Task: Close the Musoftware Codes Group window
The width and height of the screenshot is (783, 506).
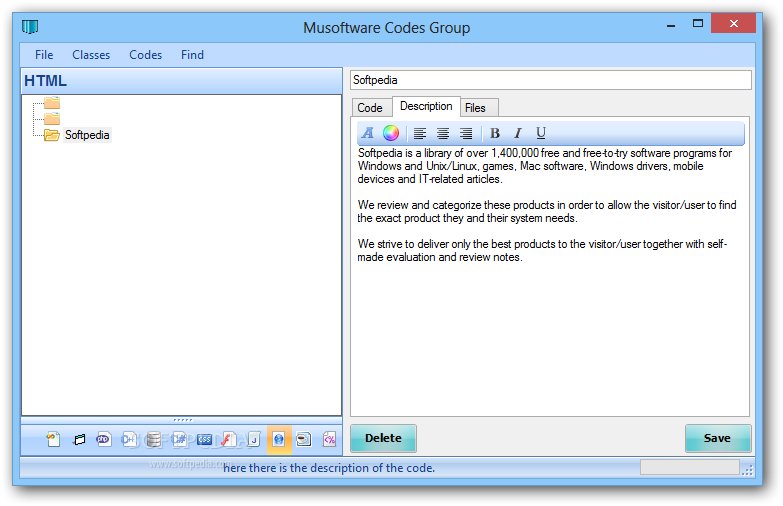Action: 734,23
